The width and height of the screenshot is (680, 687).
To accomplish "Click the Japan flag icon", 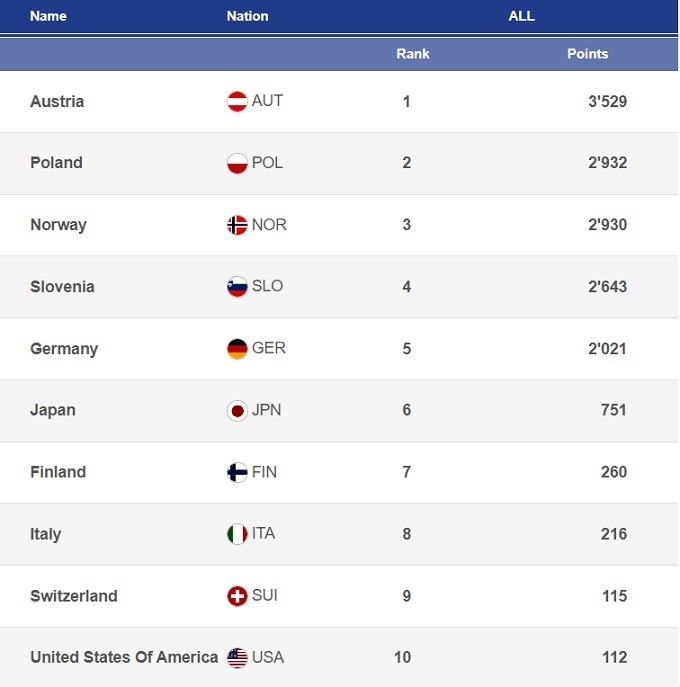I will click(x=237, y=410).
